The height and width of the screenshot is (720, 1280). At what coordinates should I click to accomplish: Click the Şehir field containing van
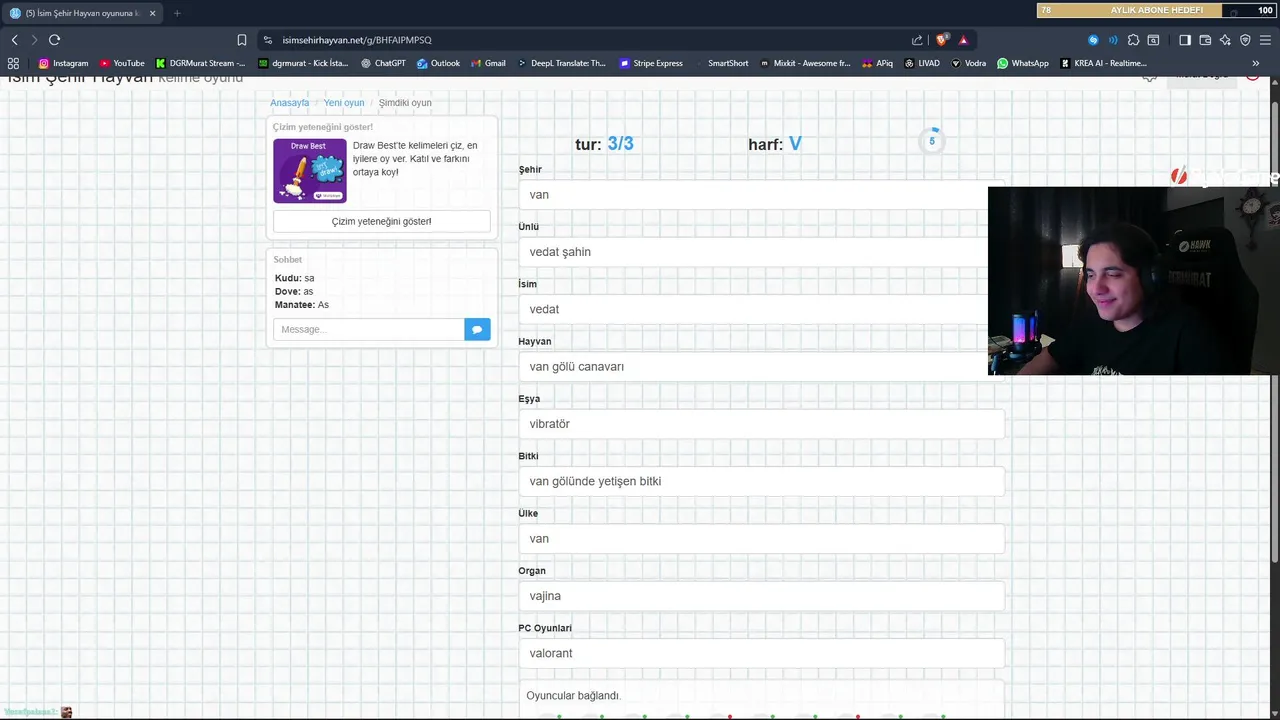(761, 195)
